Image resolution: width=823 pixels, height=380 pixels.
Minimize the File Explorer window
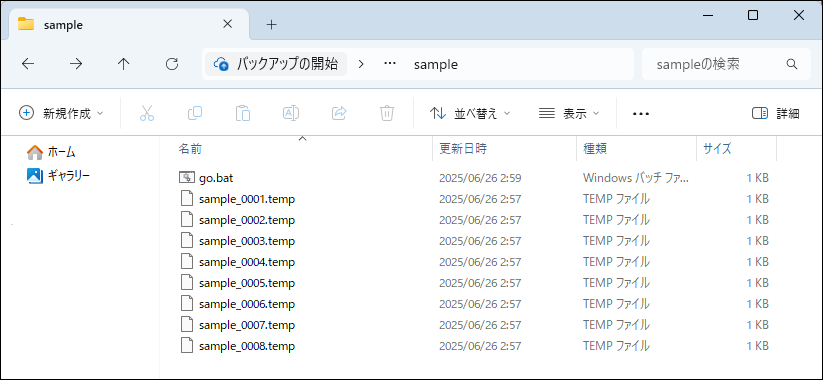point(709,15)
